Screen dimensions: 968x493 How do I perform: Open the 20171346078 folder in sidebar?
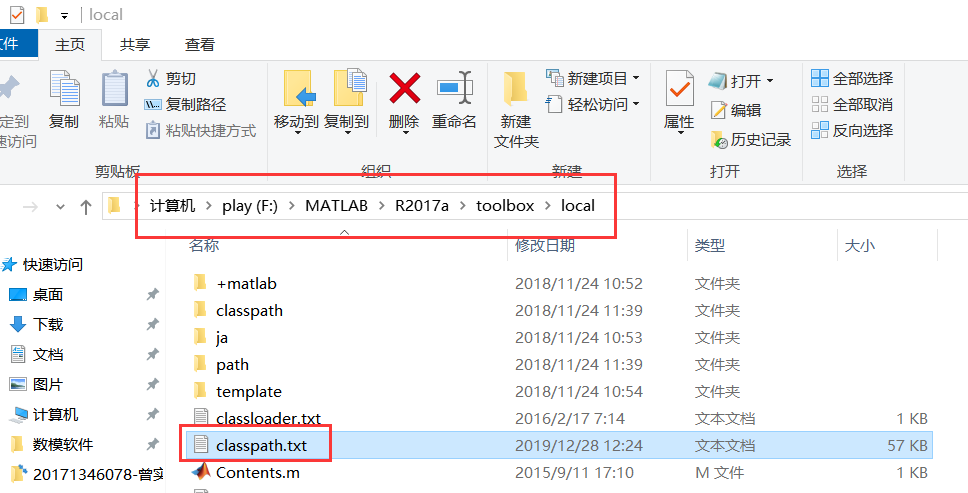[86, 474]
